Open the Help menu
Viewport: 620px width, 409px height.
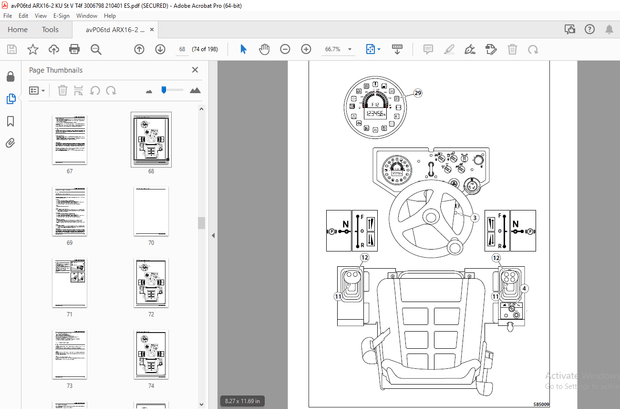click(x=110, y=16)
